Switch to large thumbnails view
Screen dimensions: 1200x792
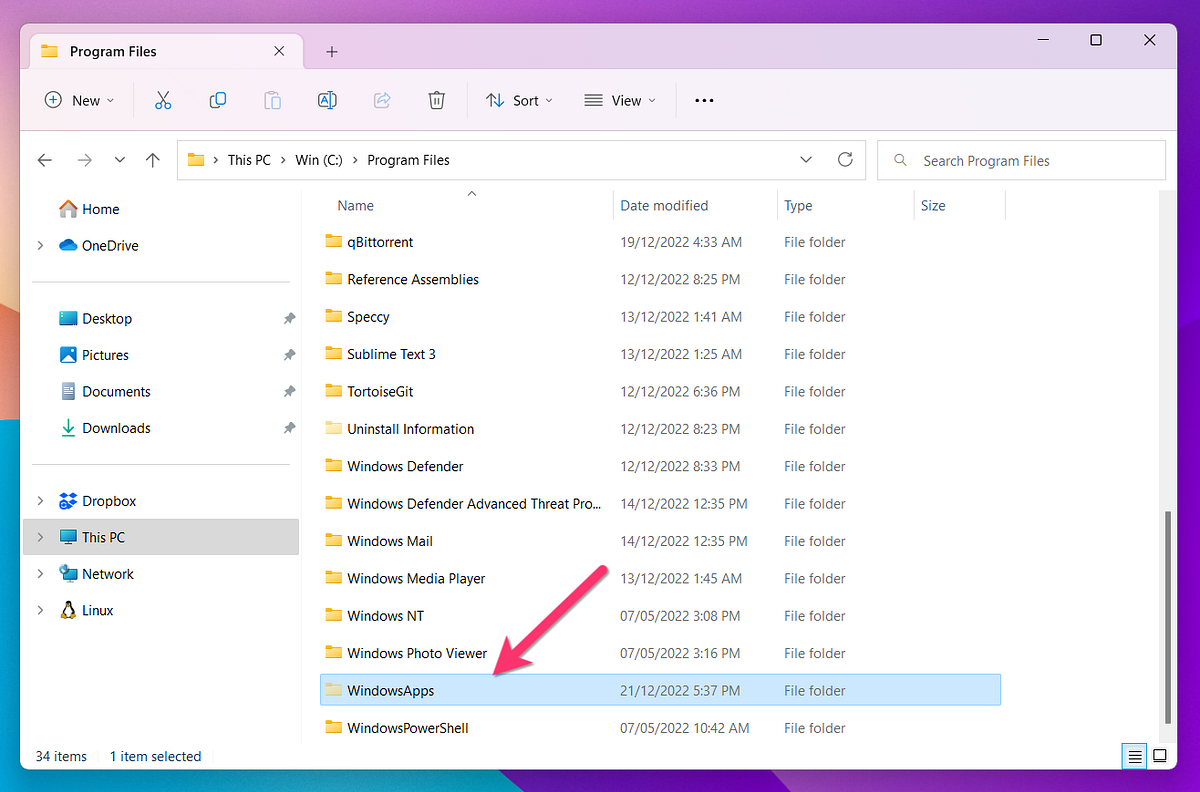[1160, 756]
